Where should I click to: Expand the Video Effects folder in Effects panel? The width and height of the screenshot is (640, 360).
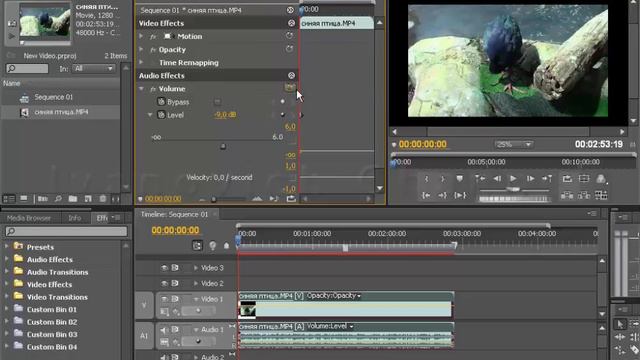tap(7, 284)
